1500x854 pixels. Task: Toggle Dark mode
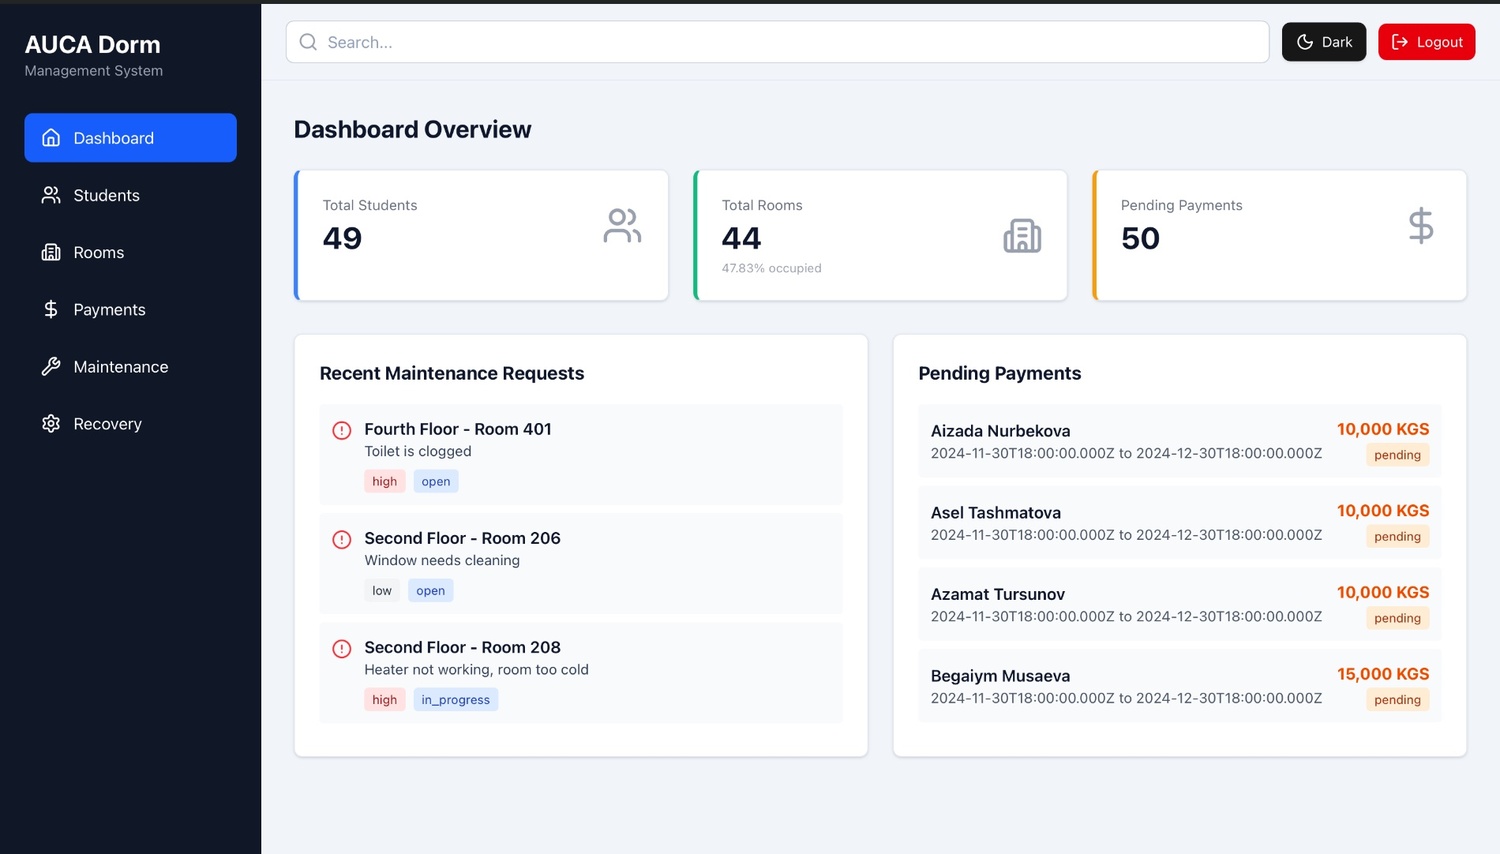[1324, 42]
